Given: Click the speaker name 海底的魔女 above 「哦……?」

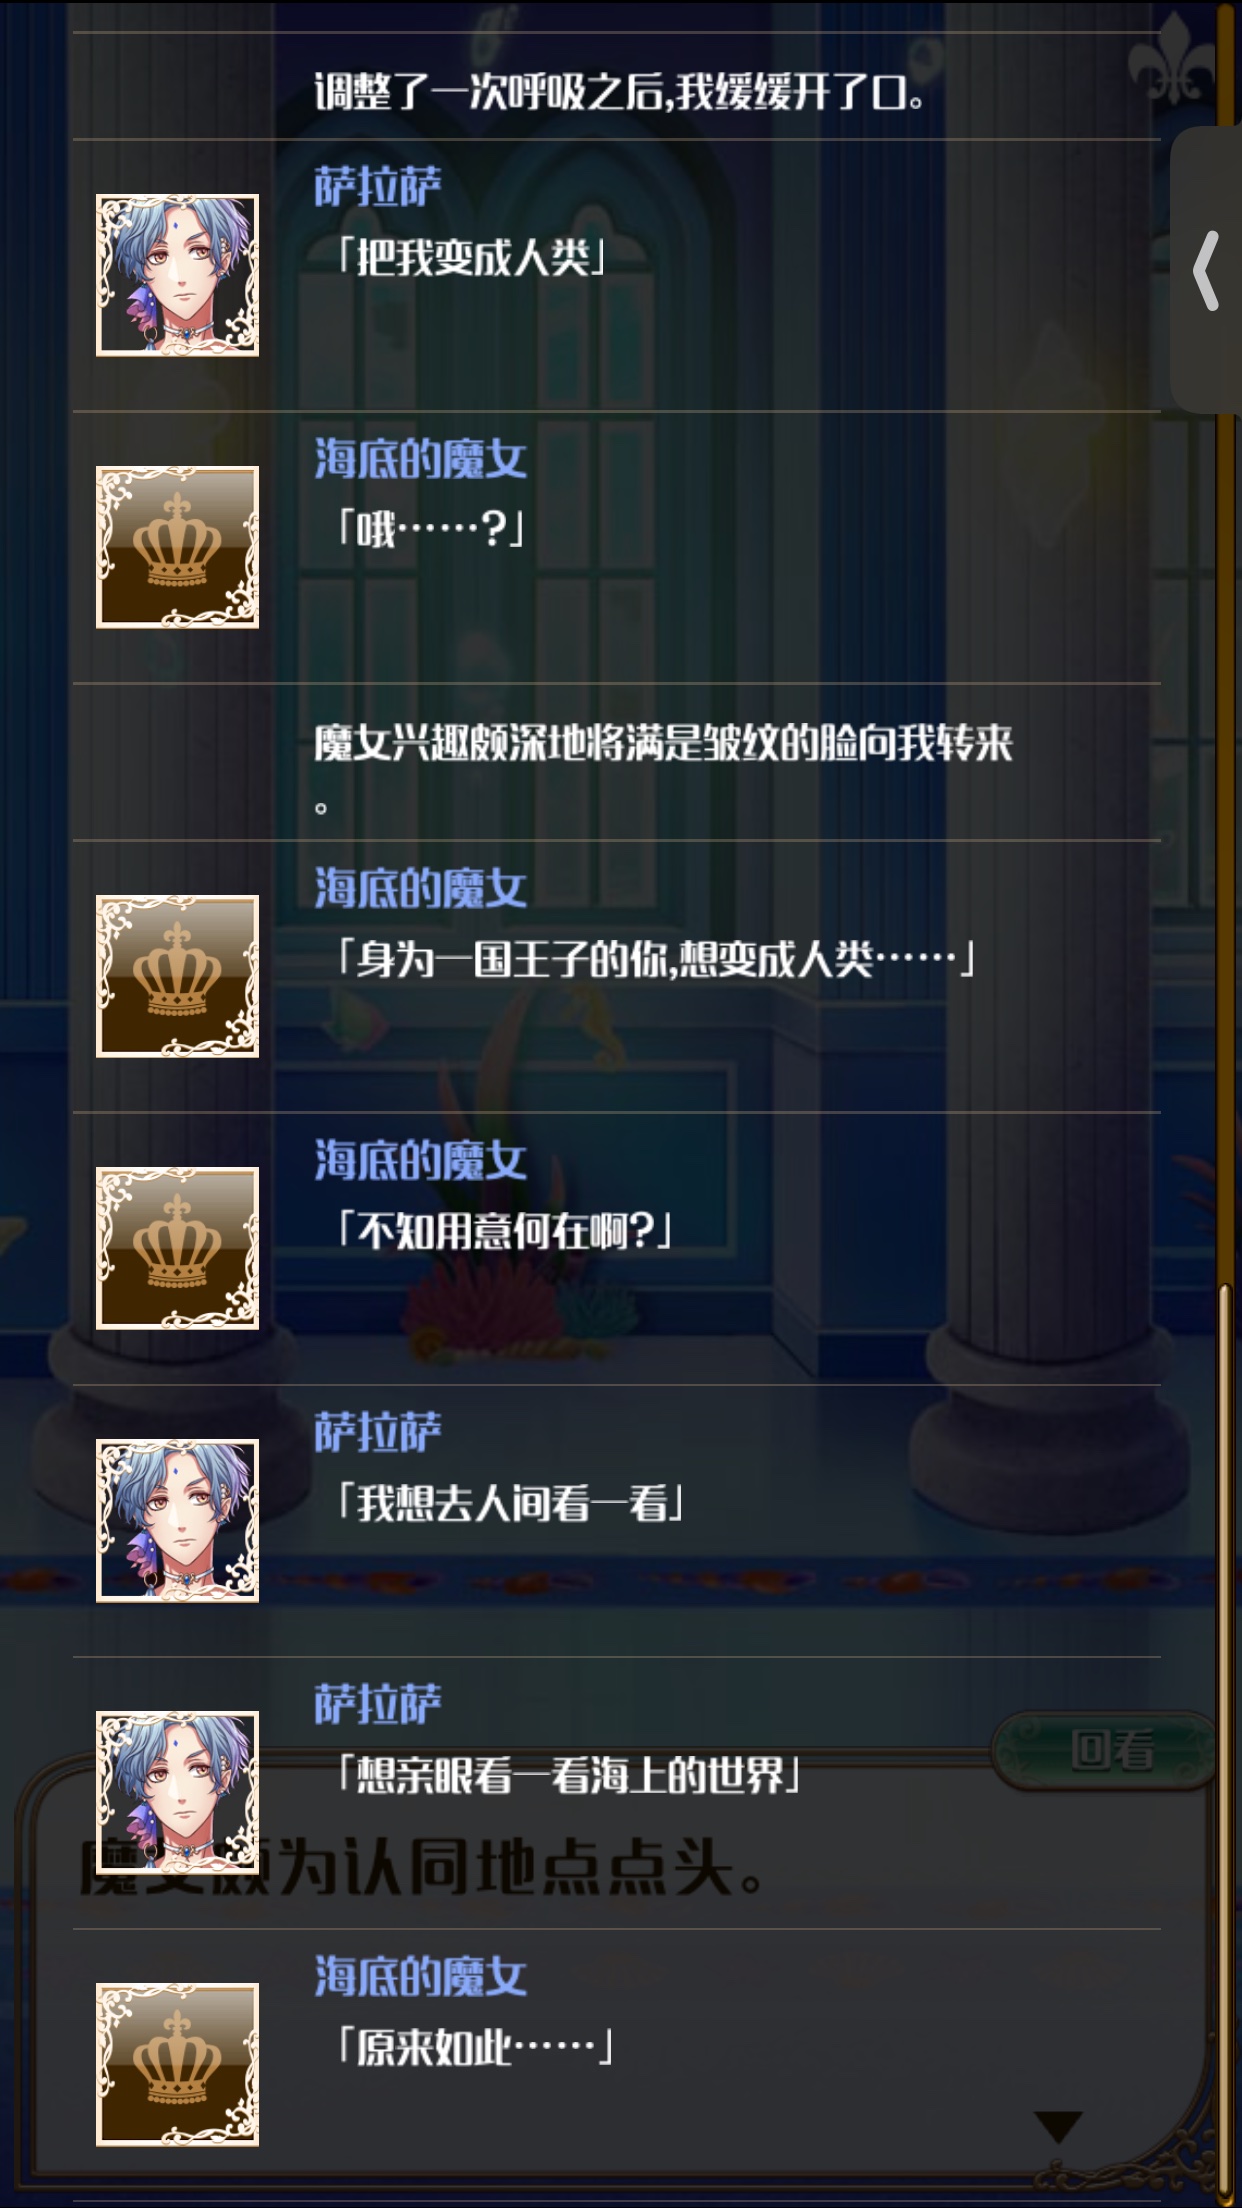Looking at the screenshot, I should [x=420, y=458].
